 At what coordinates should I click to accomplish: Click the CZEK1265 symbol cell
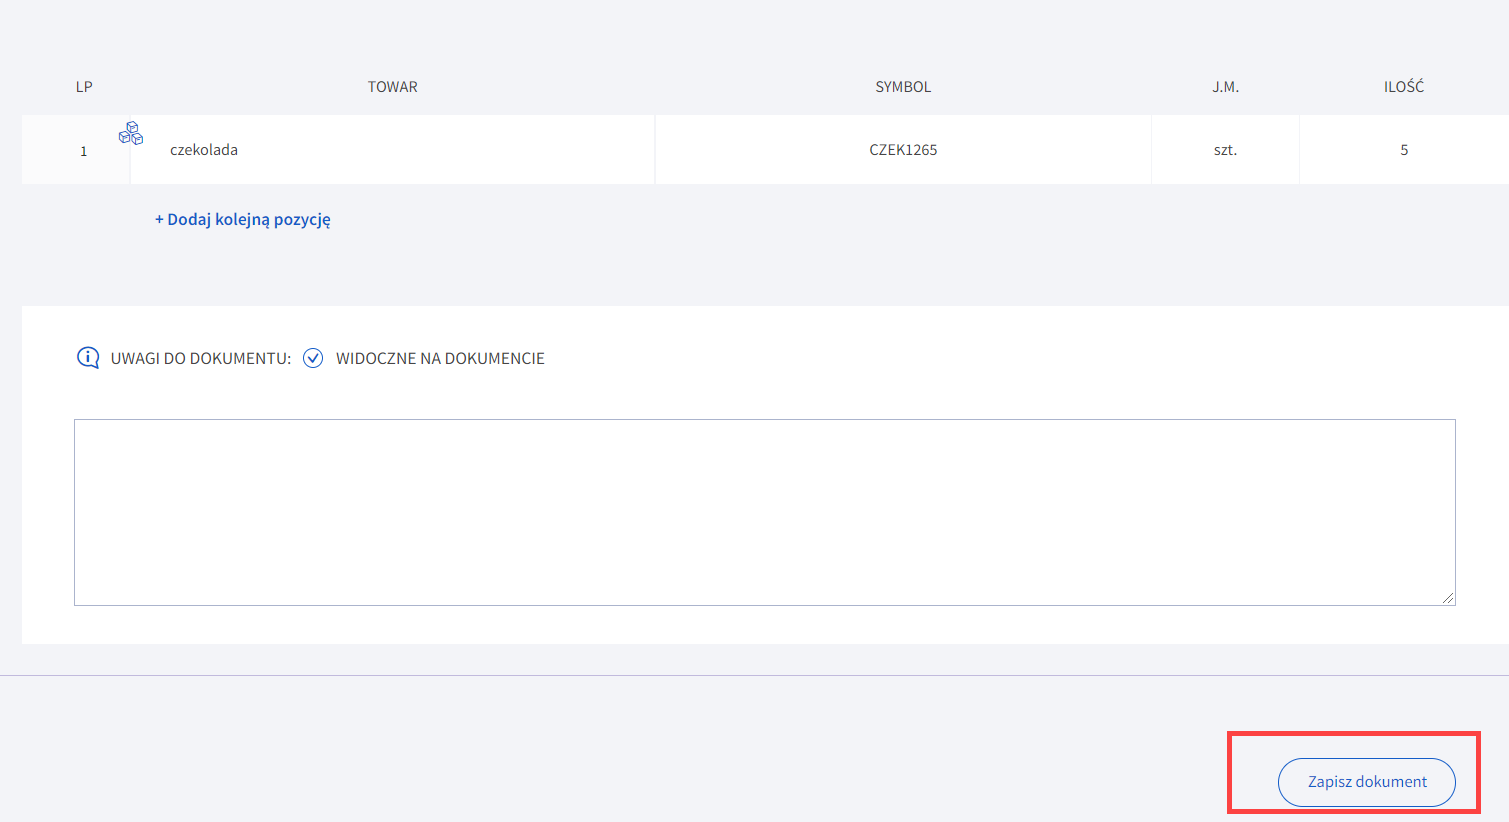pyautogui.click(x=903, y=150)
